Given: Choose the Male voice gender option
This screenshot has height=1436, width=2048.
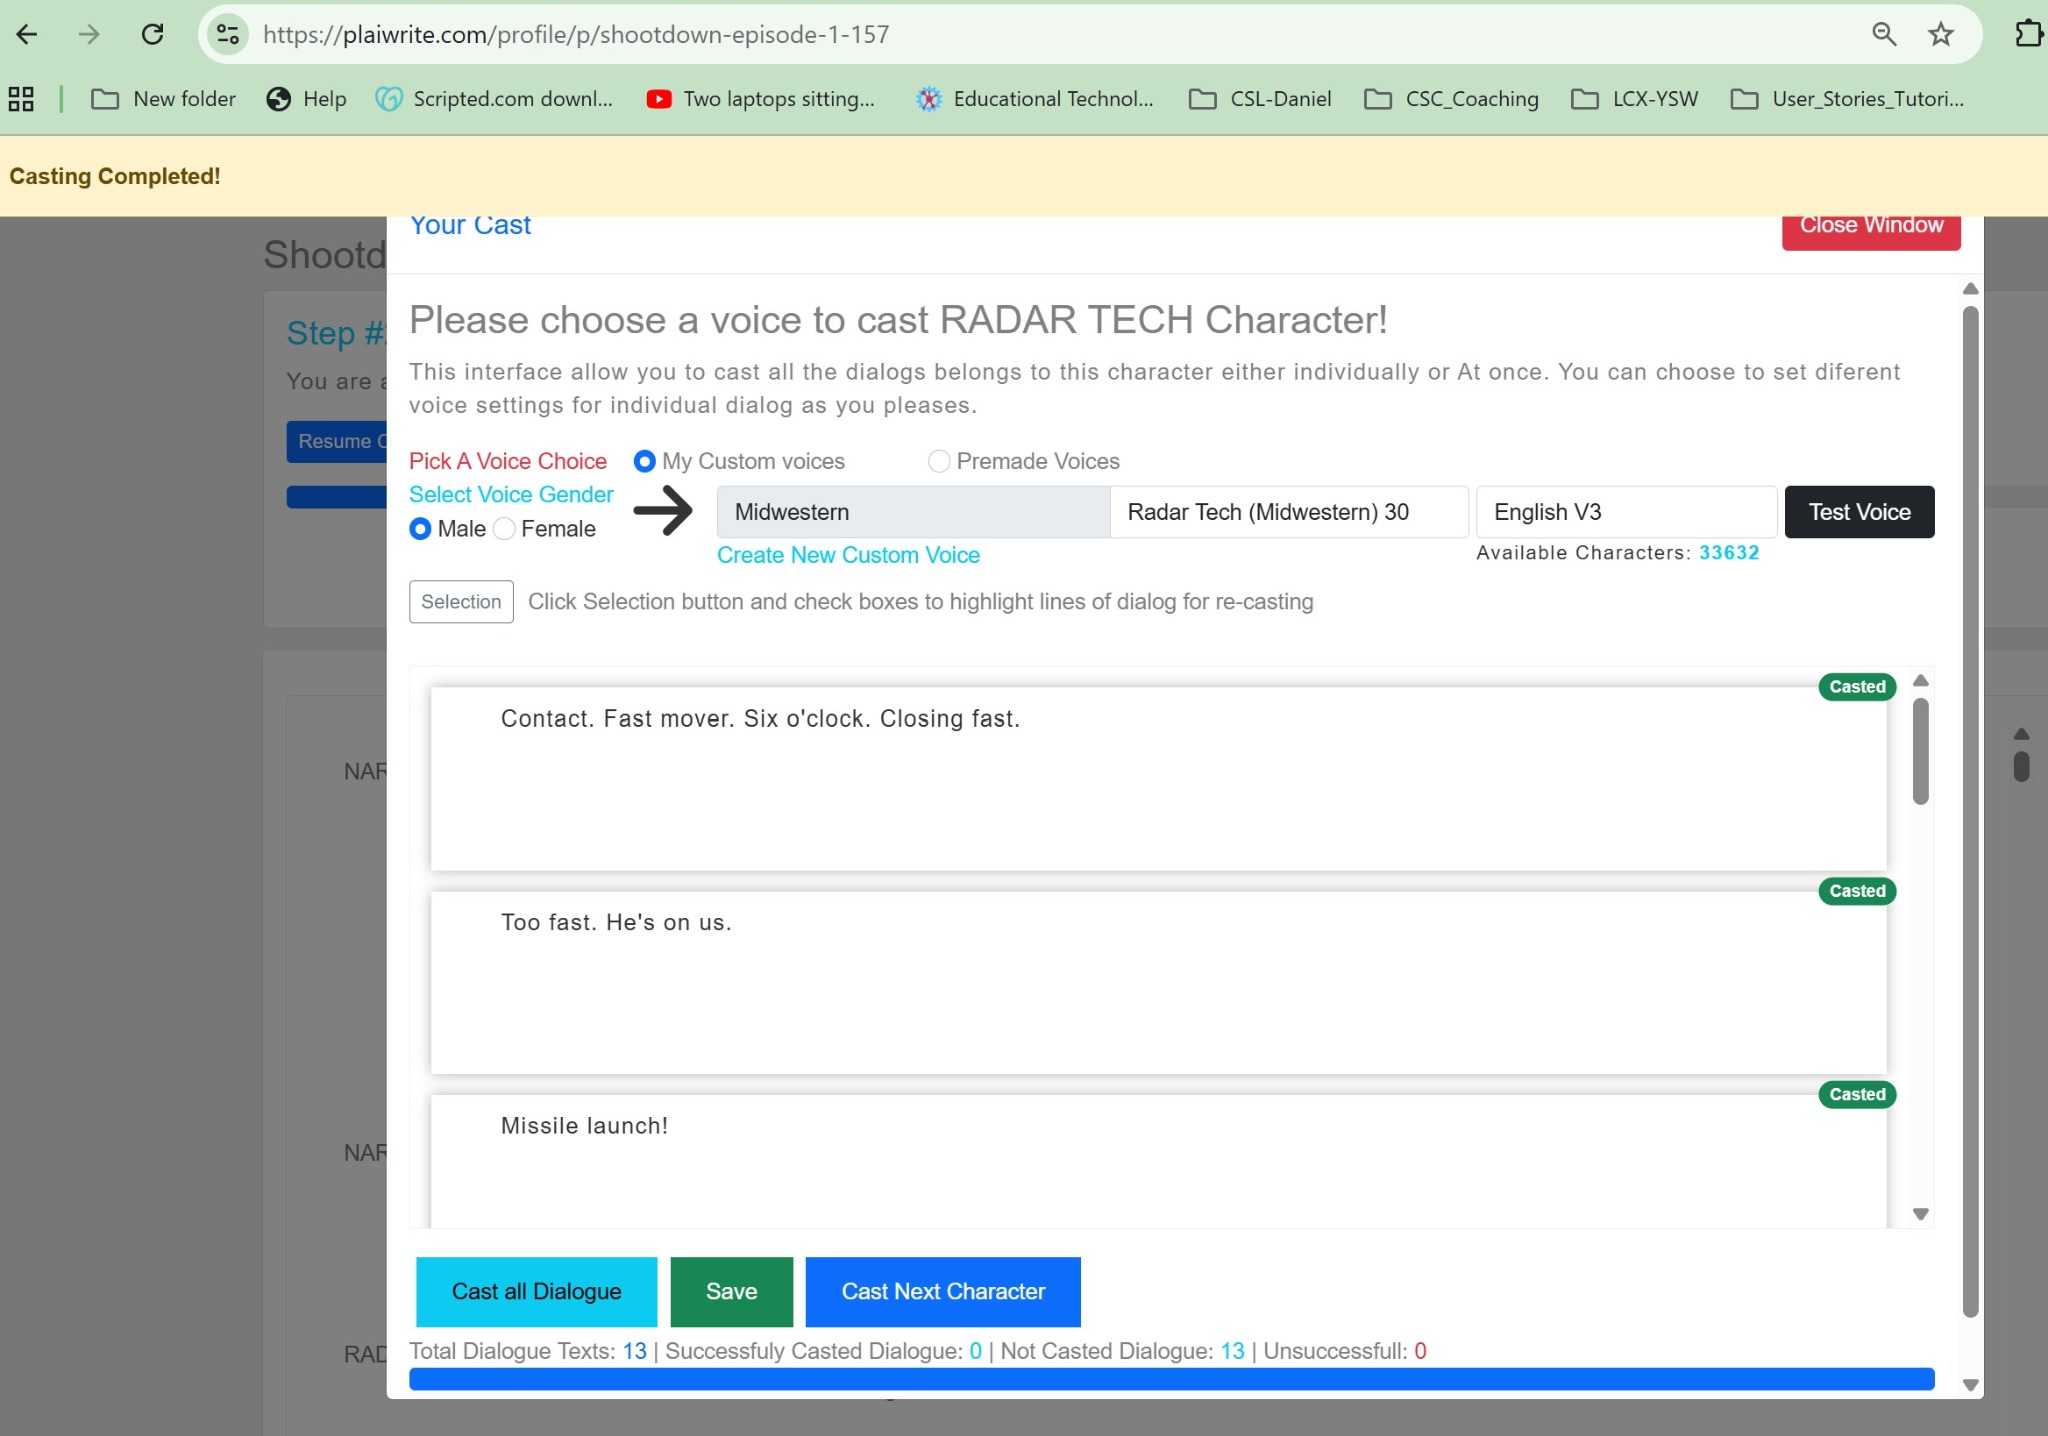Looking at the screenshot, I should tap(420, 529).
